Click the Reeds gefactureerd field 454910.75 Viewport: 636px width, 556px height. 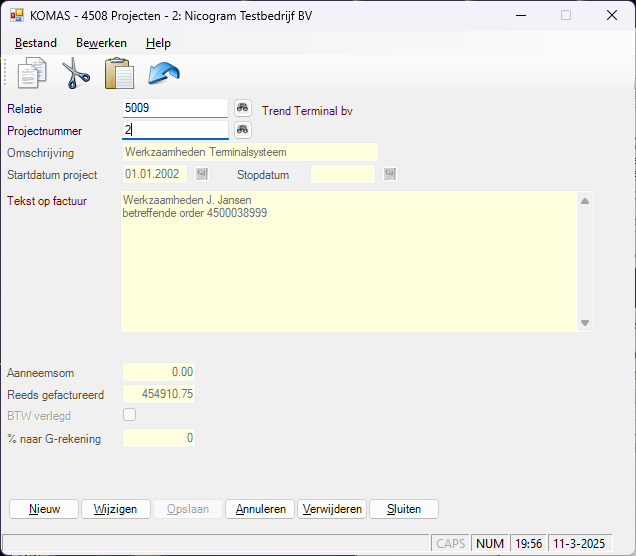pos(159,394)
